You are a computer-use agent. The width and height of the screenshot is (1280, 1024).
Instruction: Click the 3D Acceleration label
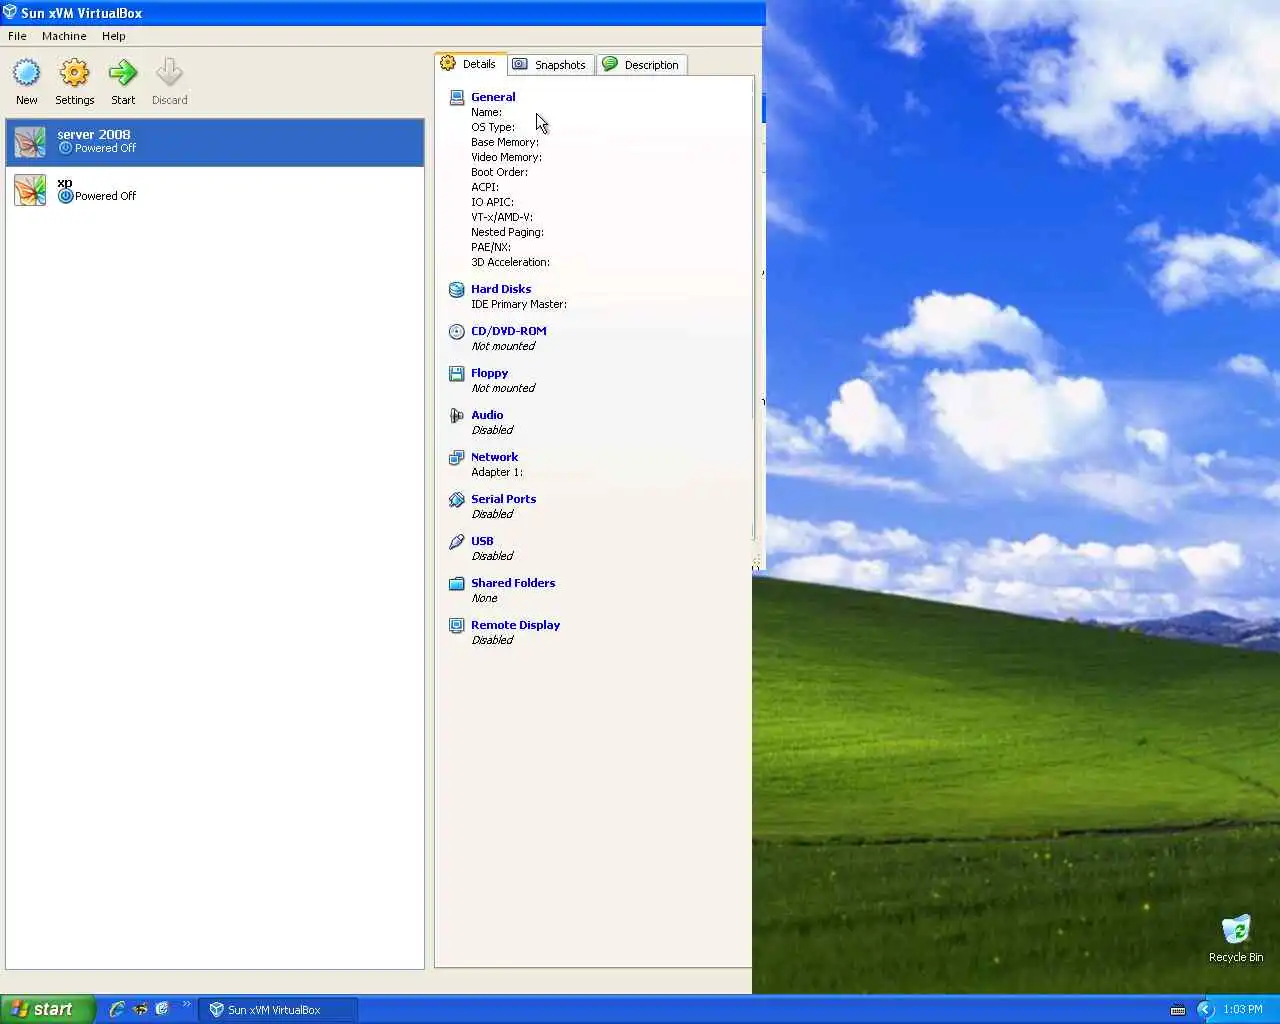tap(510, 262)
